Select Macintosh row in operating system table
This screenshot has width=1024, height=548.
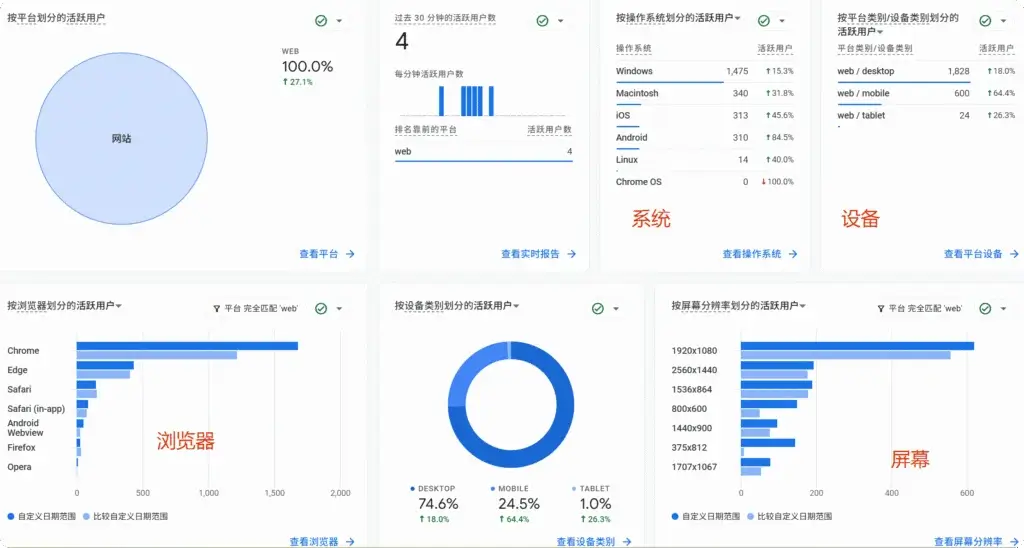705,93
